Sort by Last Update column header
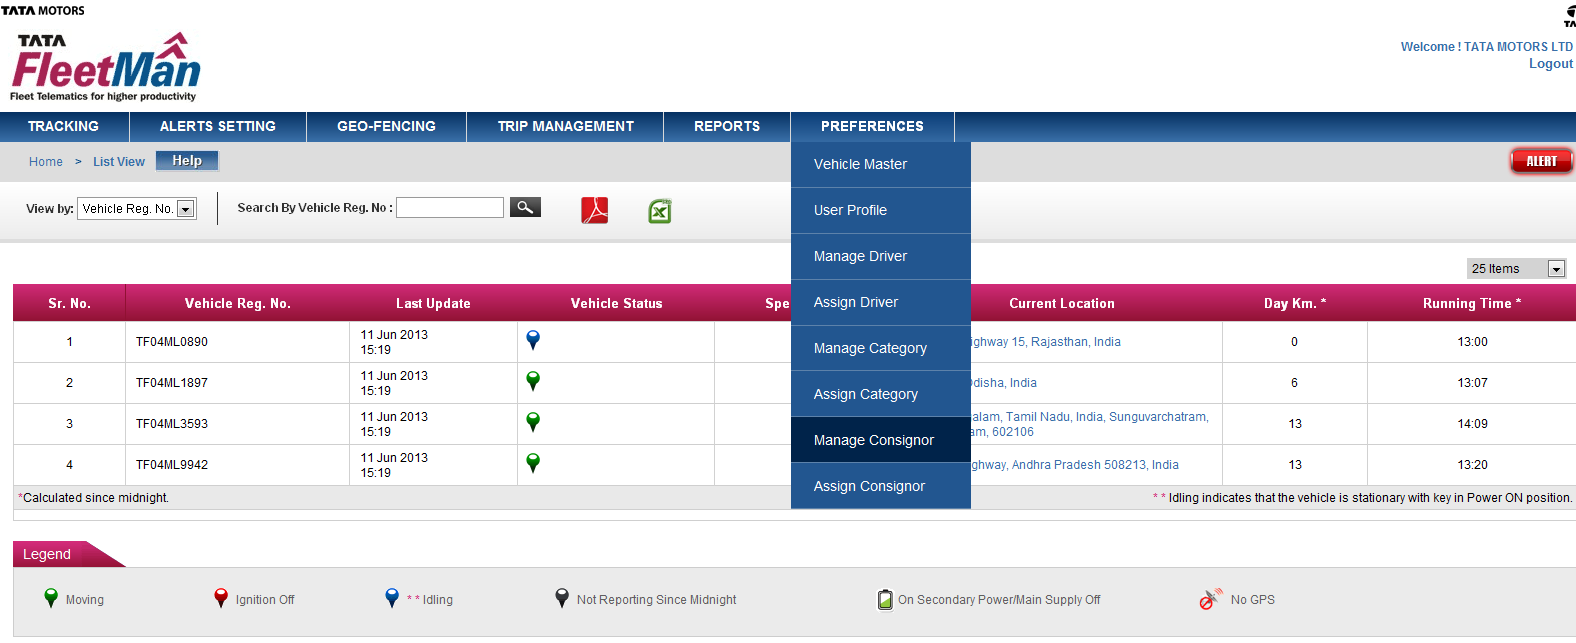 (x=433, y=303)
